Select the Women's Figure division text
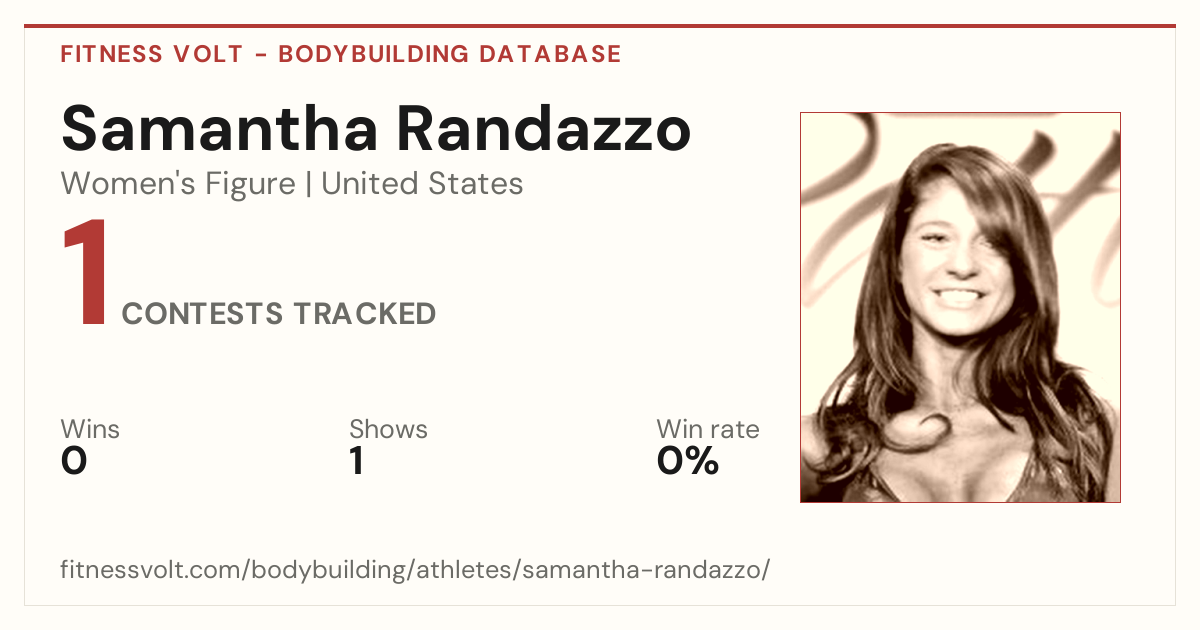This screenshot has height=630, width=1200. coord(178,184)
